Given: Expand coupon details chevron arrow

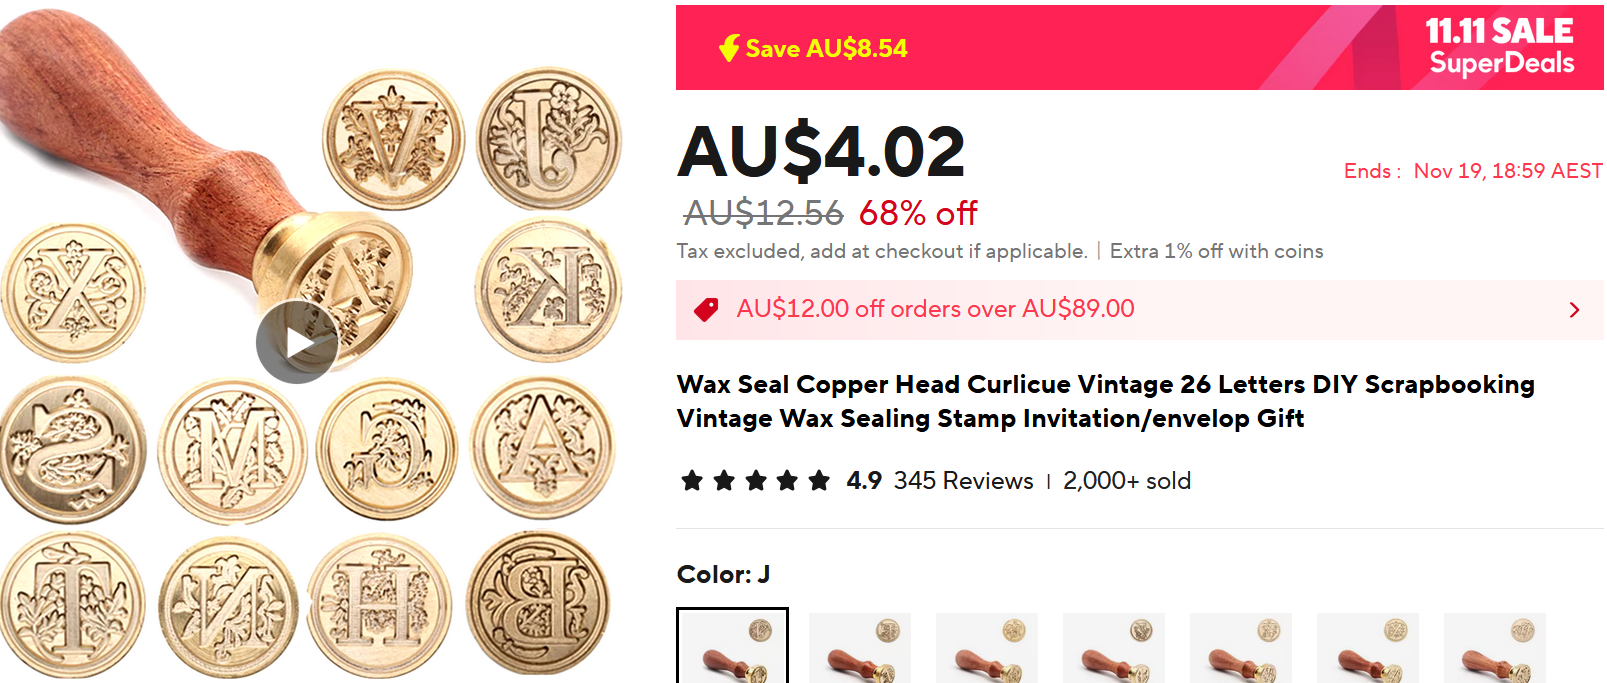Looking at the screenshot, I should [x=1574, y=310].
